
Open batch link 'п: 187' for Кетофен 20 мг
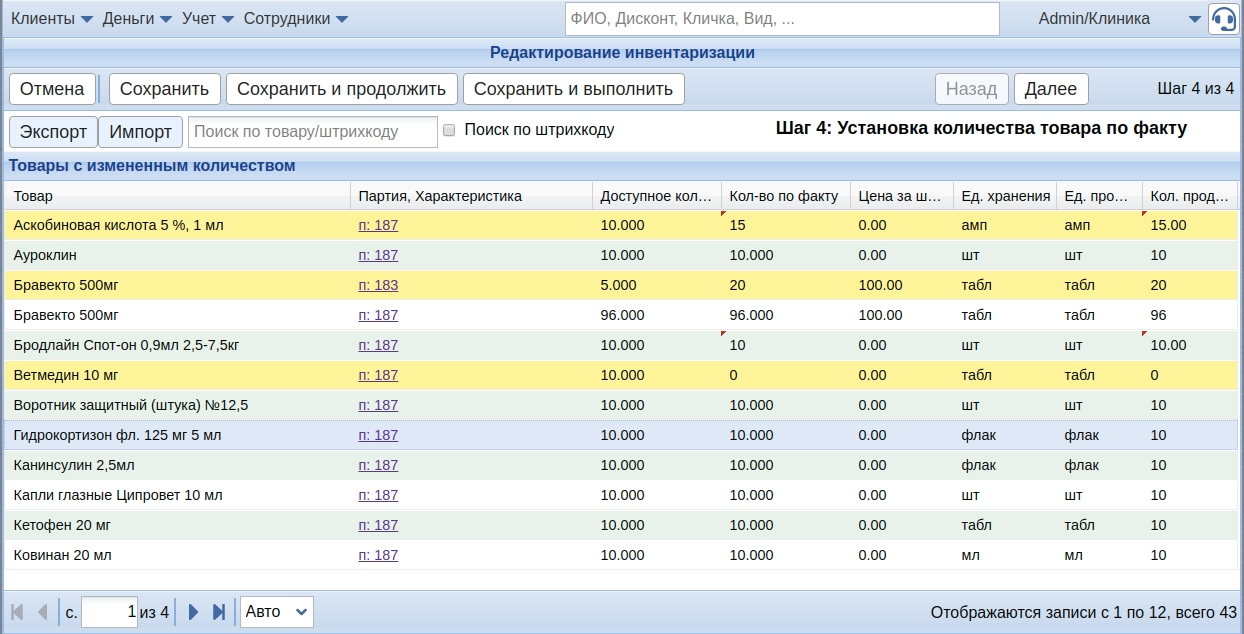pos(378,525)
